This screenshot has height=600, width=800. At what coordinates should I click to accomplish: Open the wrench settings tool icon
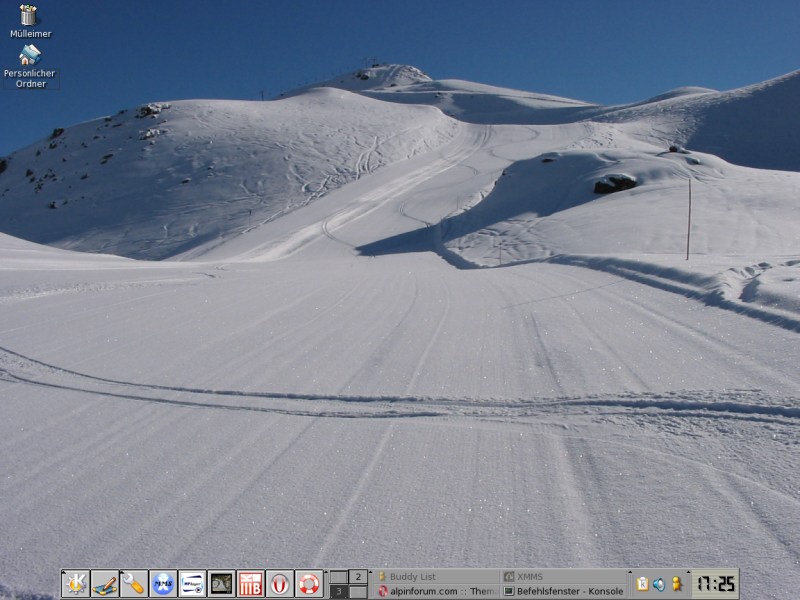point(133,583)
